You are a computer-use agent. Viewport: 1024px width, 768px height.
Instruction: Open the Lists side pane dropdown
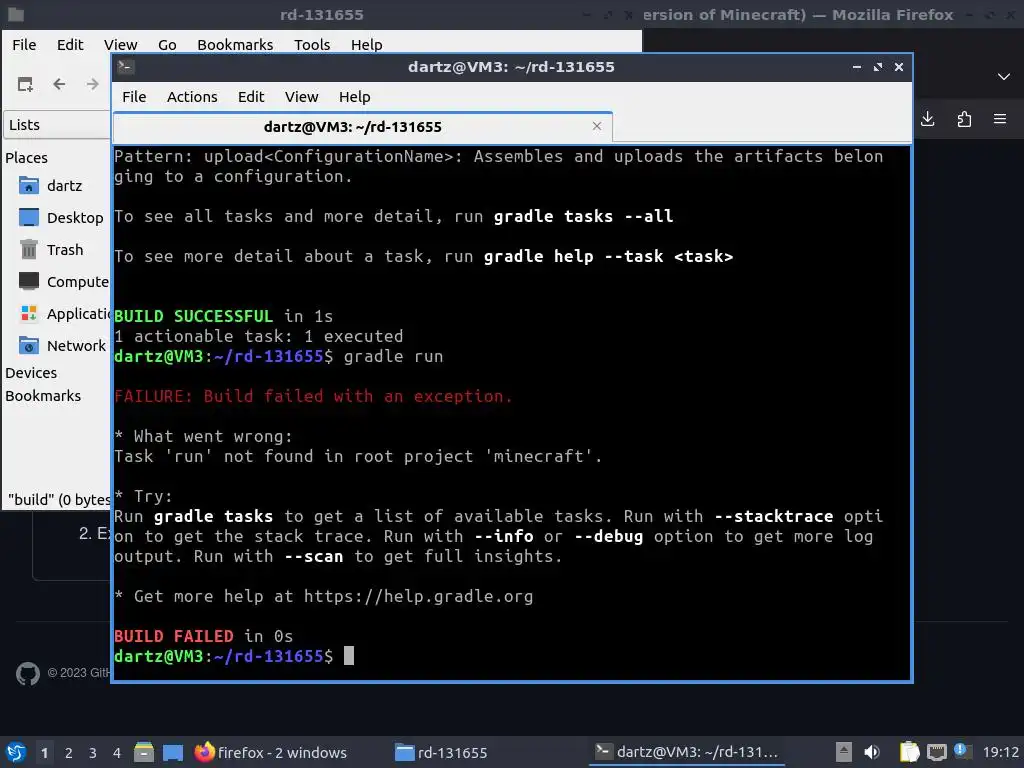[57, 125]
